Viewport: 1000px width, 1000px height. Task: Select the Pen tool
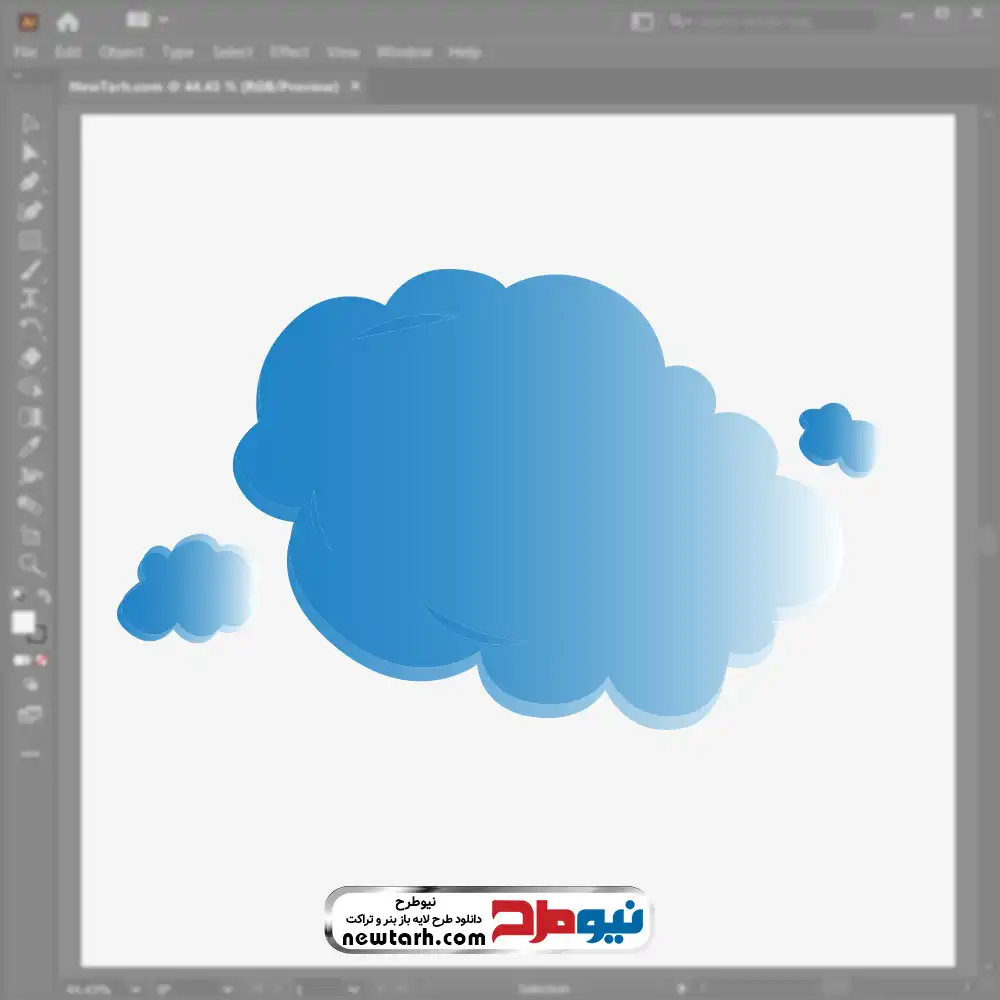(x=30, y=182)
